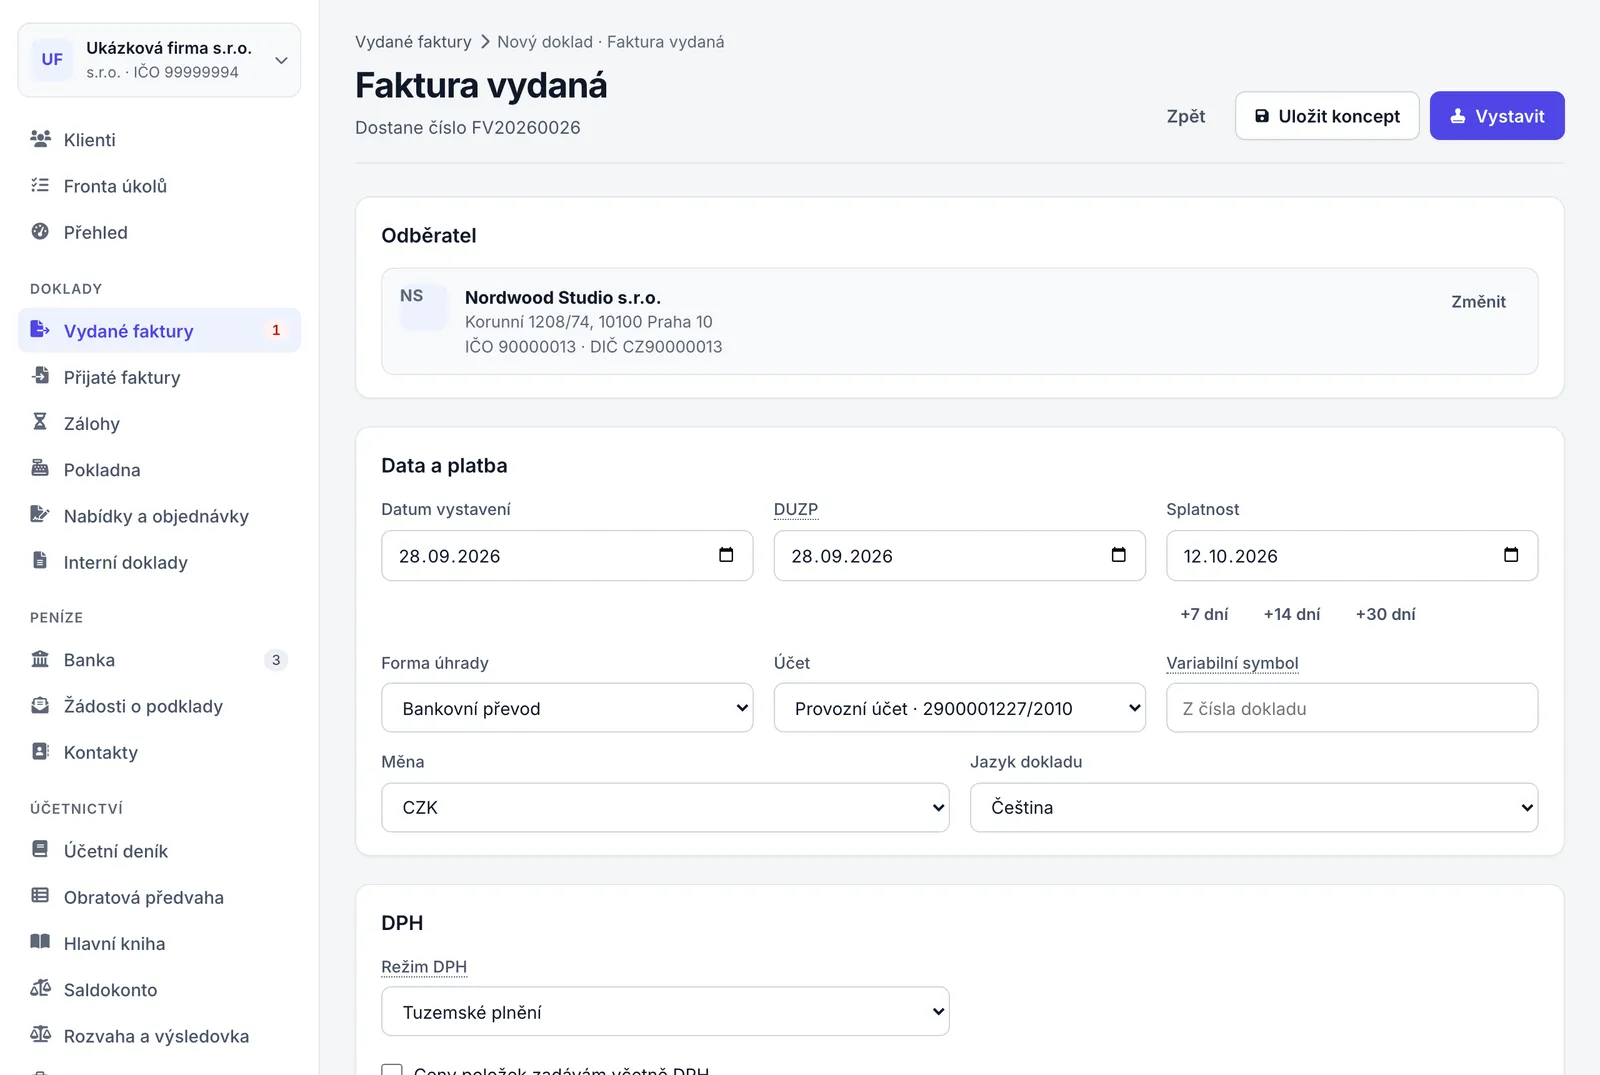
Task: Open calendar picker for DUZP date
Action: tap(1119, 555)
